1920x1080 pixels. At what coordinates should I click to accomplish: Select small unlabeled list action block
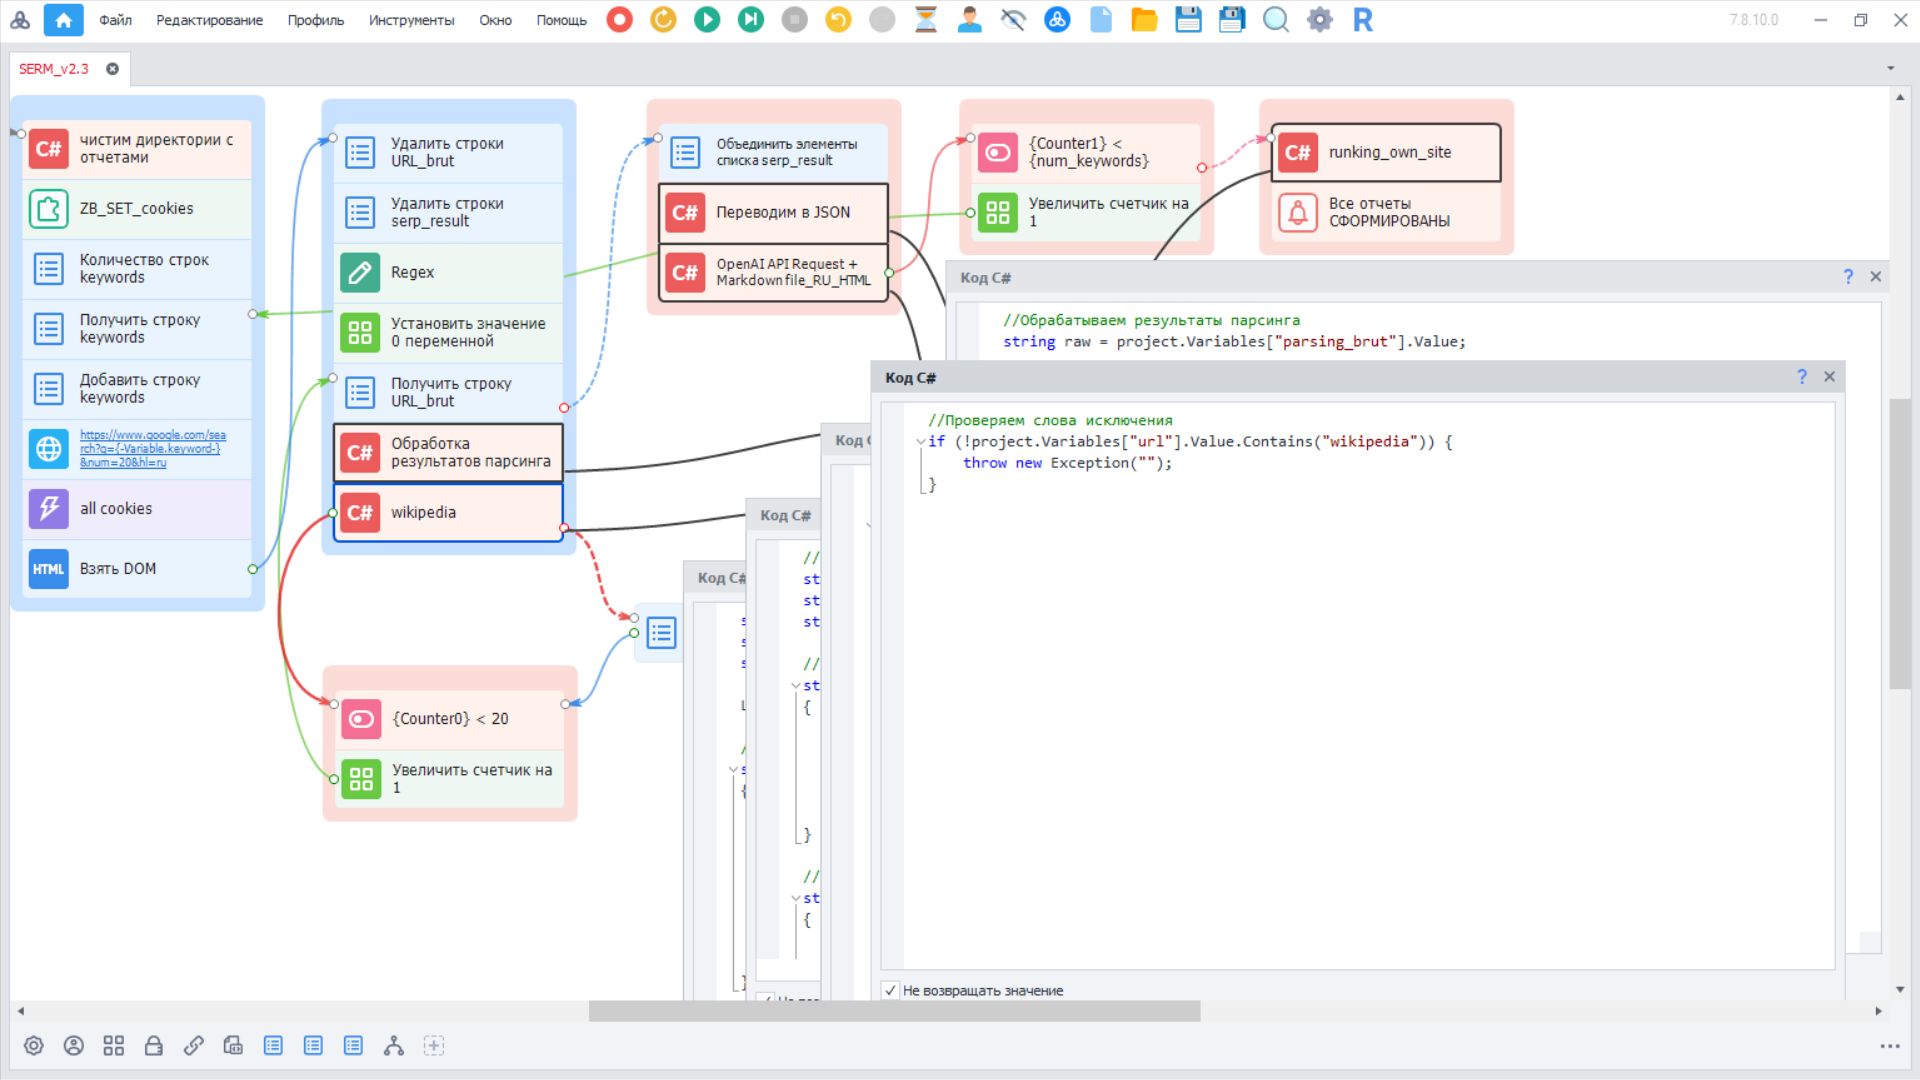pyautogui.click(x=661, y=632)
